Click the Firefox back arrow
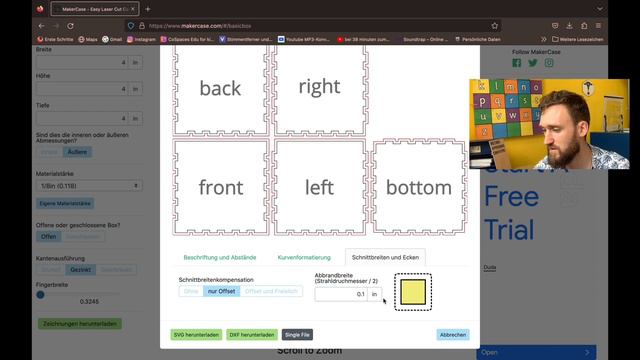The height and width of the screenshot is (360, 640). click(x=42, y=26)
